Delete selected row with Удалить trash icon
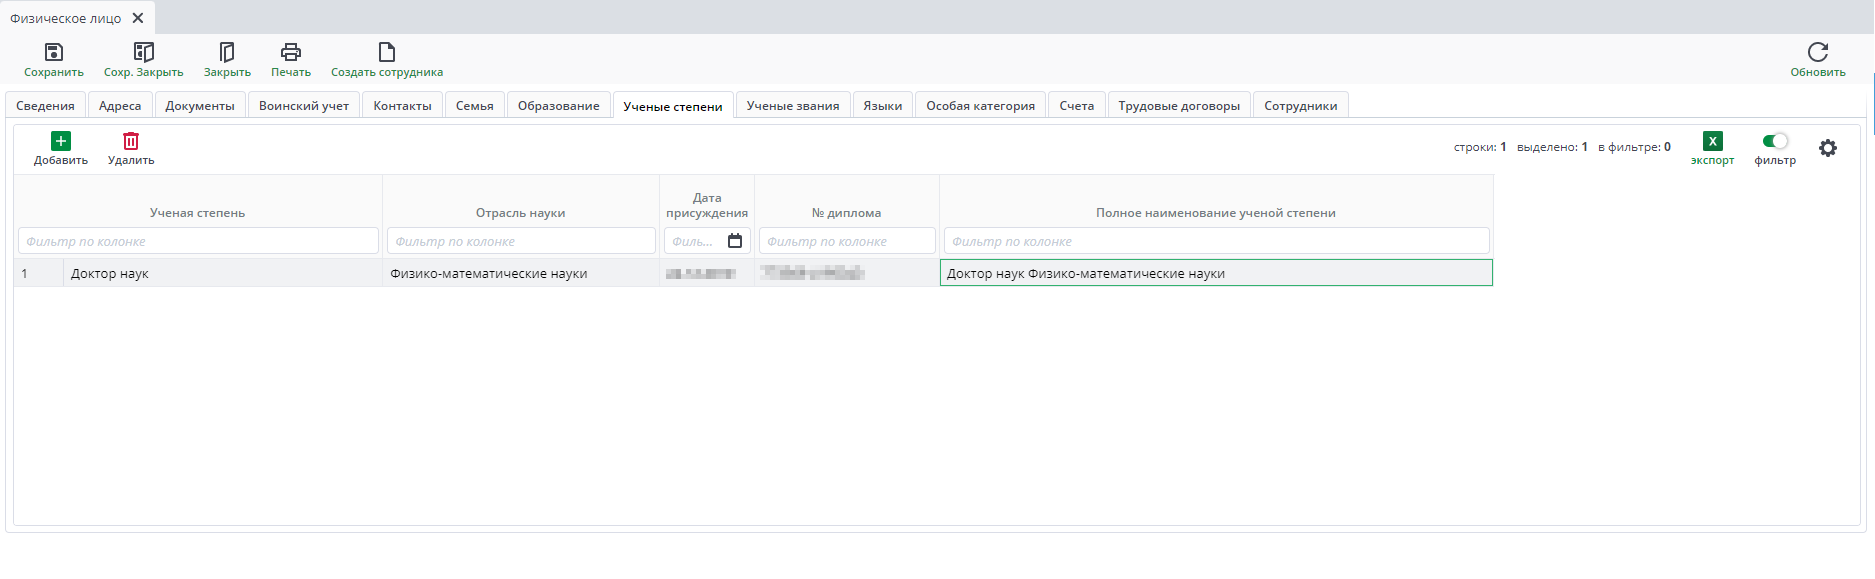The width and height of the screenshot is (1875, 579). (131, 142)
